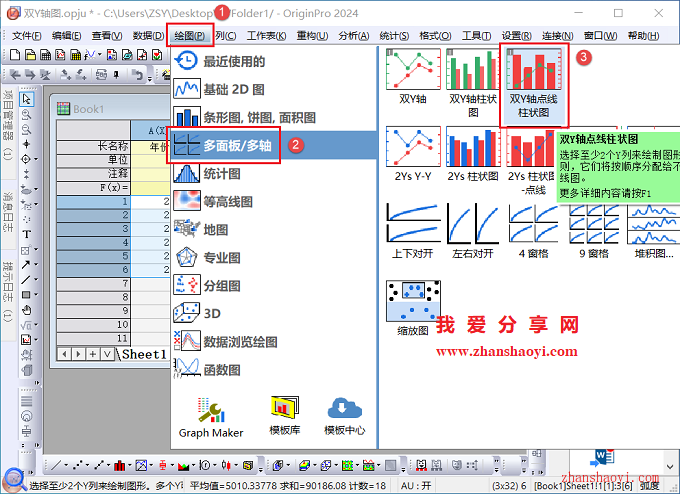The image size is (680, 494).
Task: Open the 文件(F) menu
Action: click(26, 36)
